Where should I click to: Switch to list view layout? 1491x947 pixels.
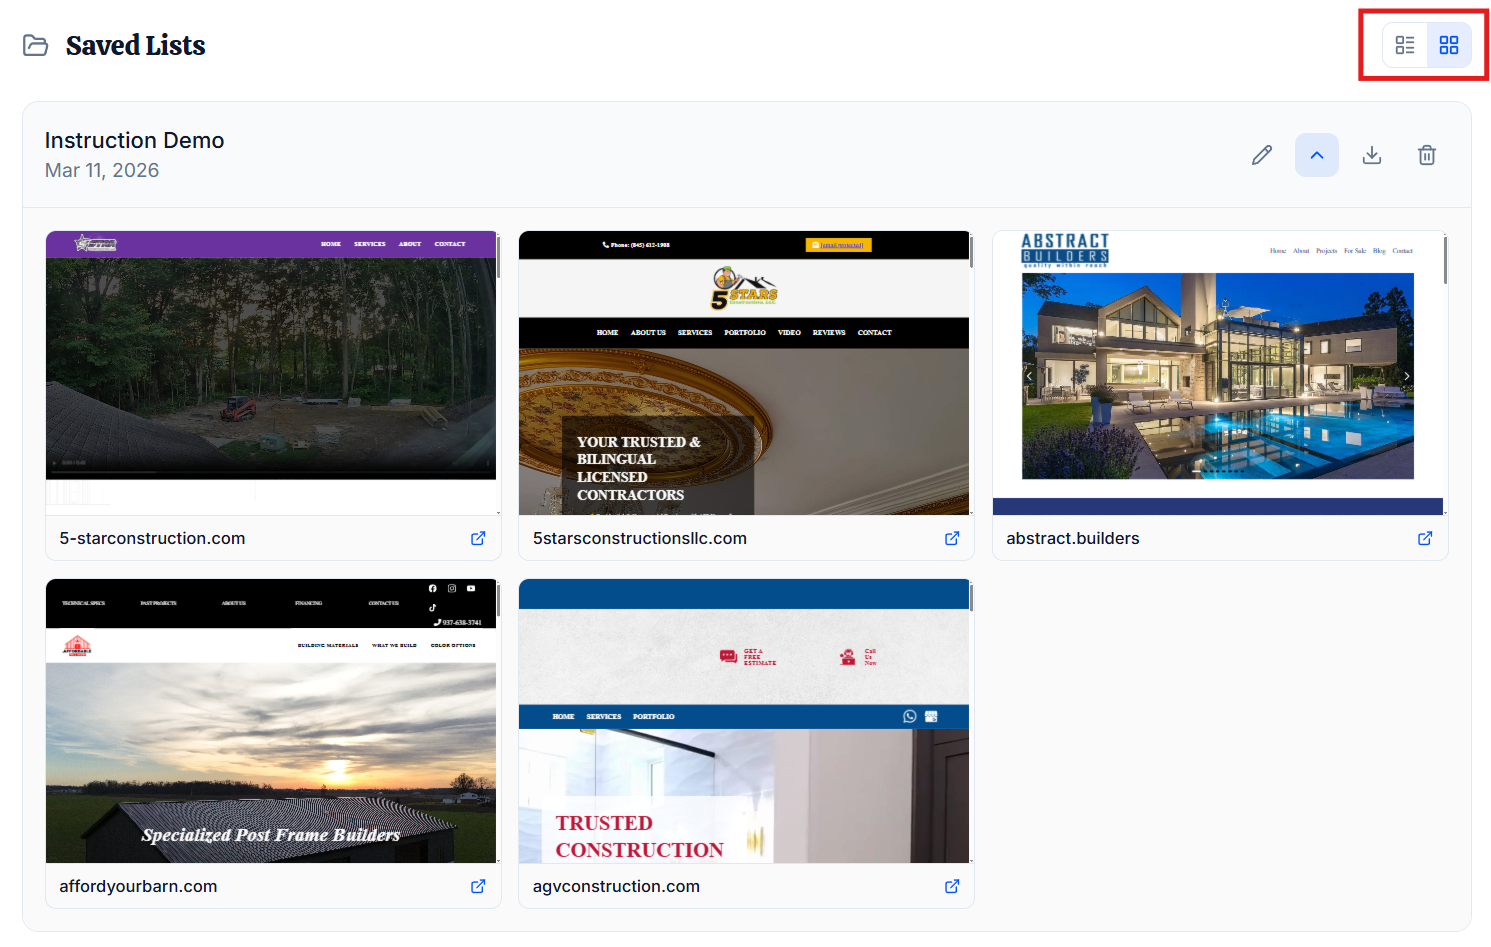coord(1404,44)
